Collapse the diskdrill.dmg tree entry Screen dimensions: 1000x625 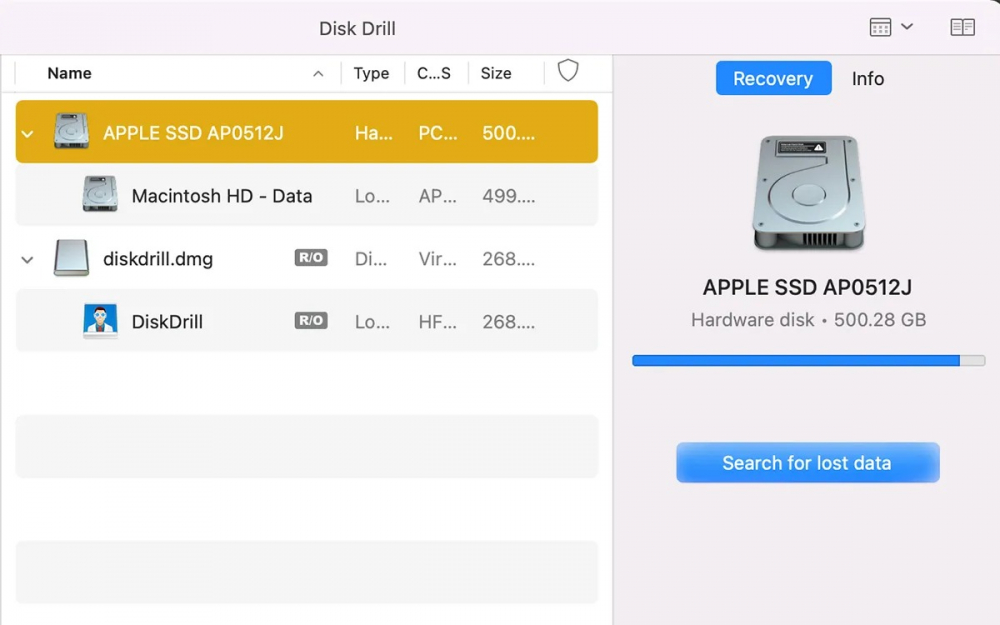(x=26, y=258)
